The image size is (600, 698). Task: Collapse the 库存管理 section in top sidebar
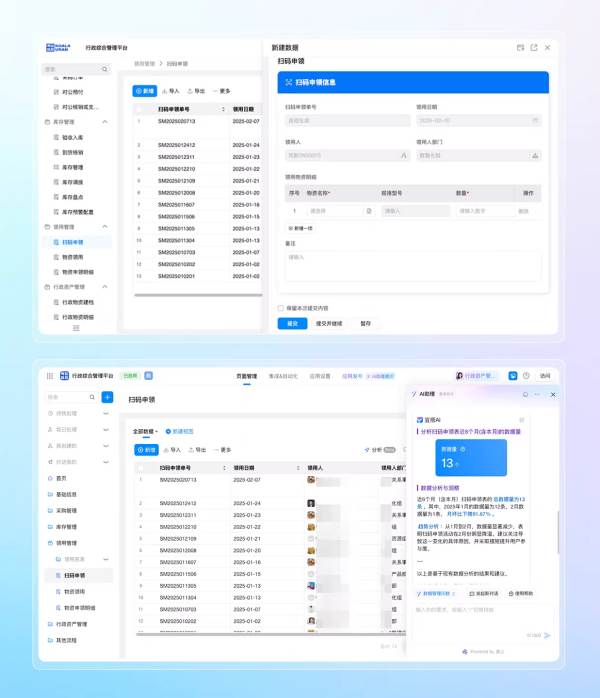coord(106,122)
